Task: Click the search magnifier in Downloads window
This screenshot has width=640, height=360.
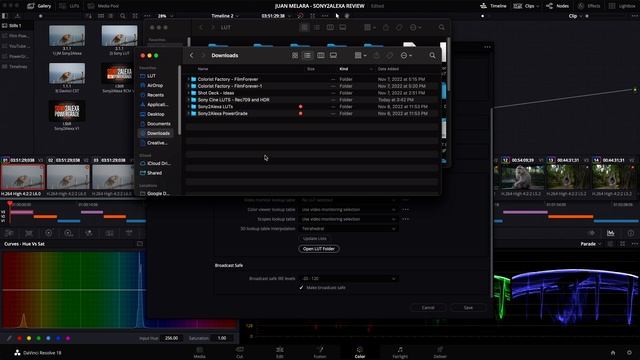Action: [432, 56]
